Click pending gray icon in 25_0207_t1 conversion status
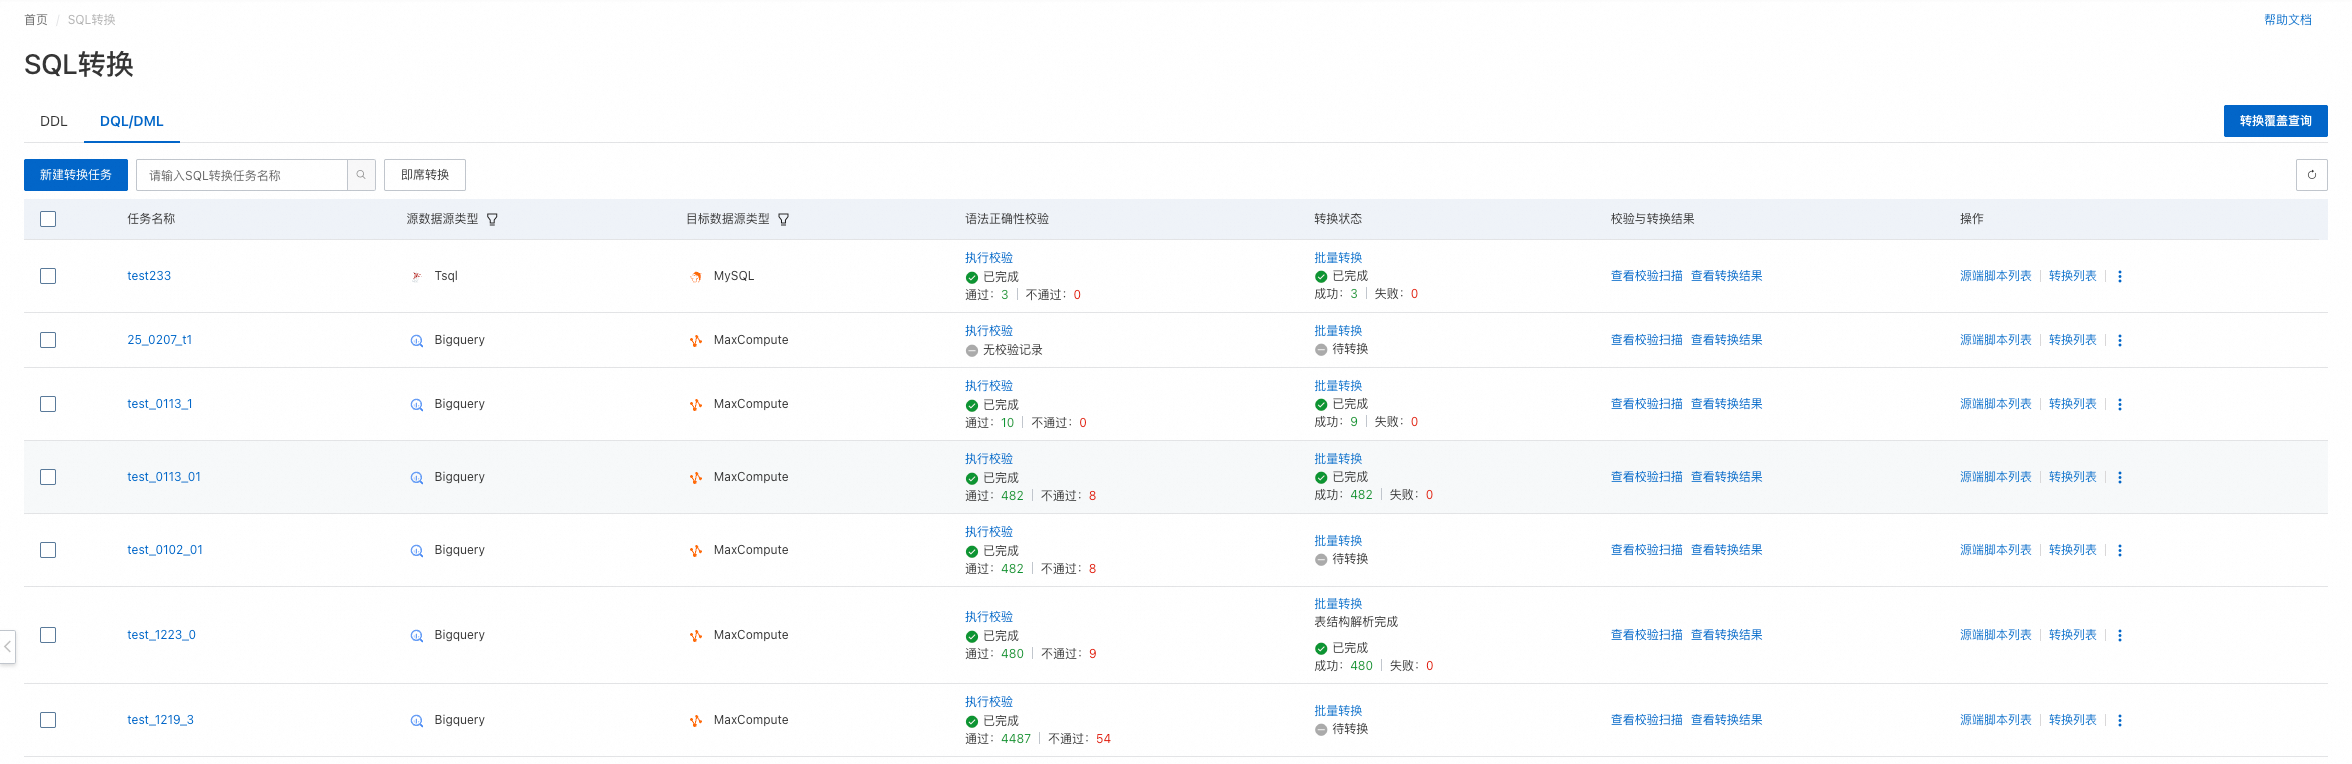2352x764 pixels. click(x=1320, y=349)
